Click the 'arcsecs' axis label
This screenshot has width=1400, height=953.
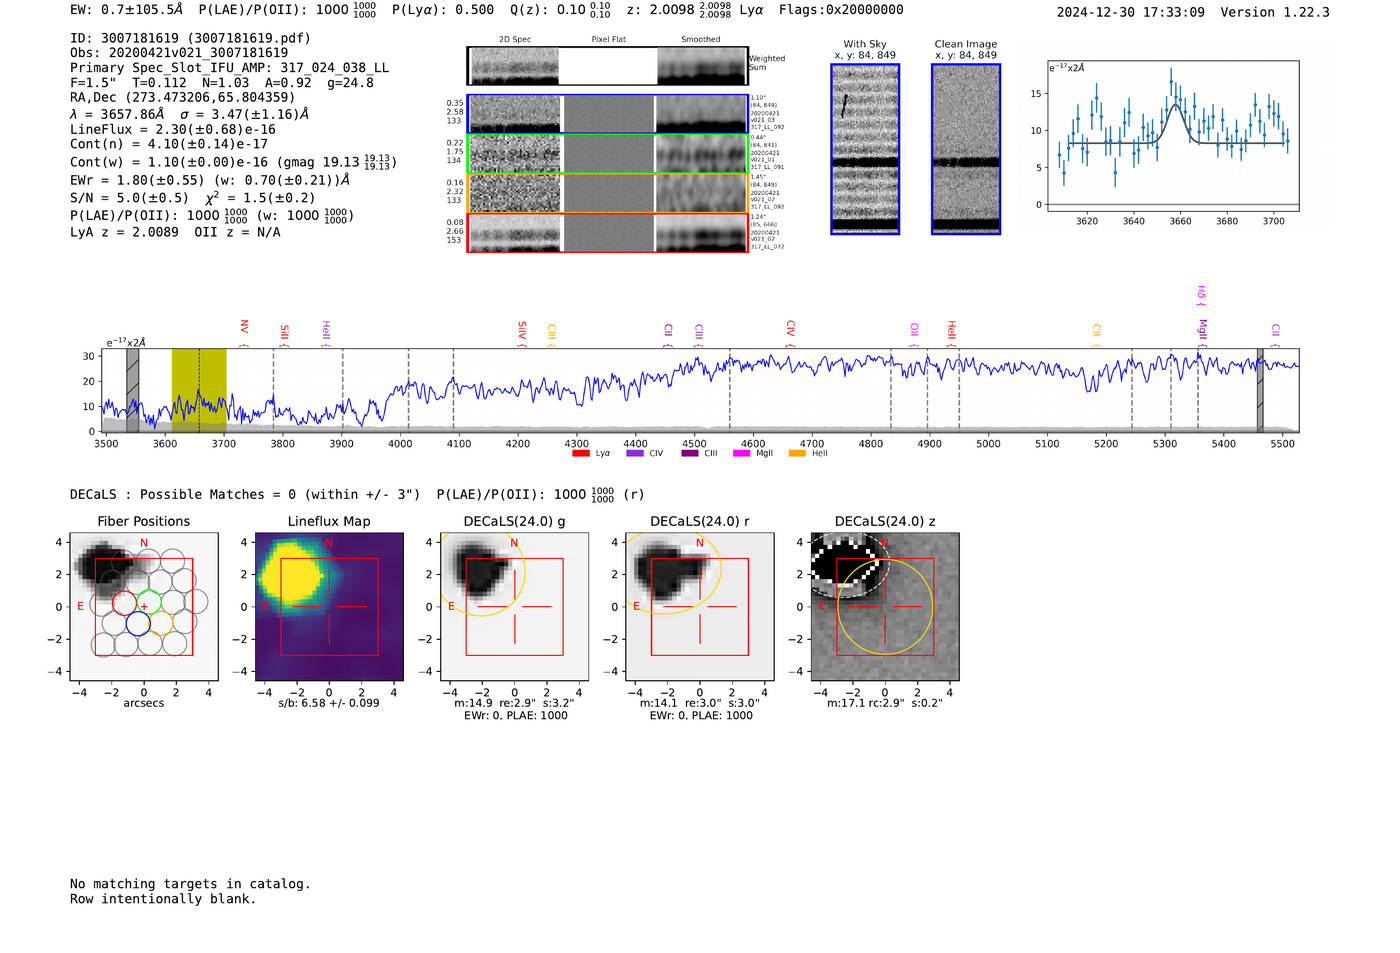[x=144, y=703]
